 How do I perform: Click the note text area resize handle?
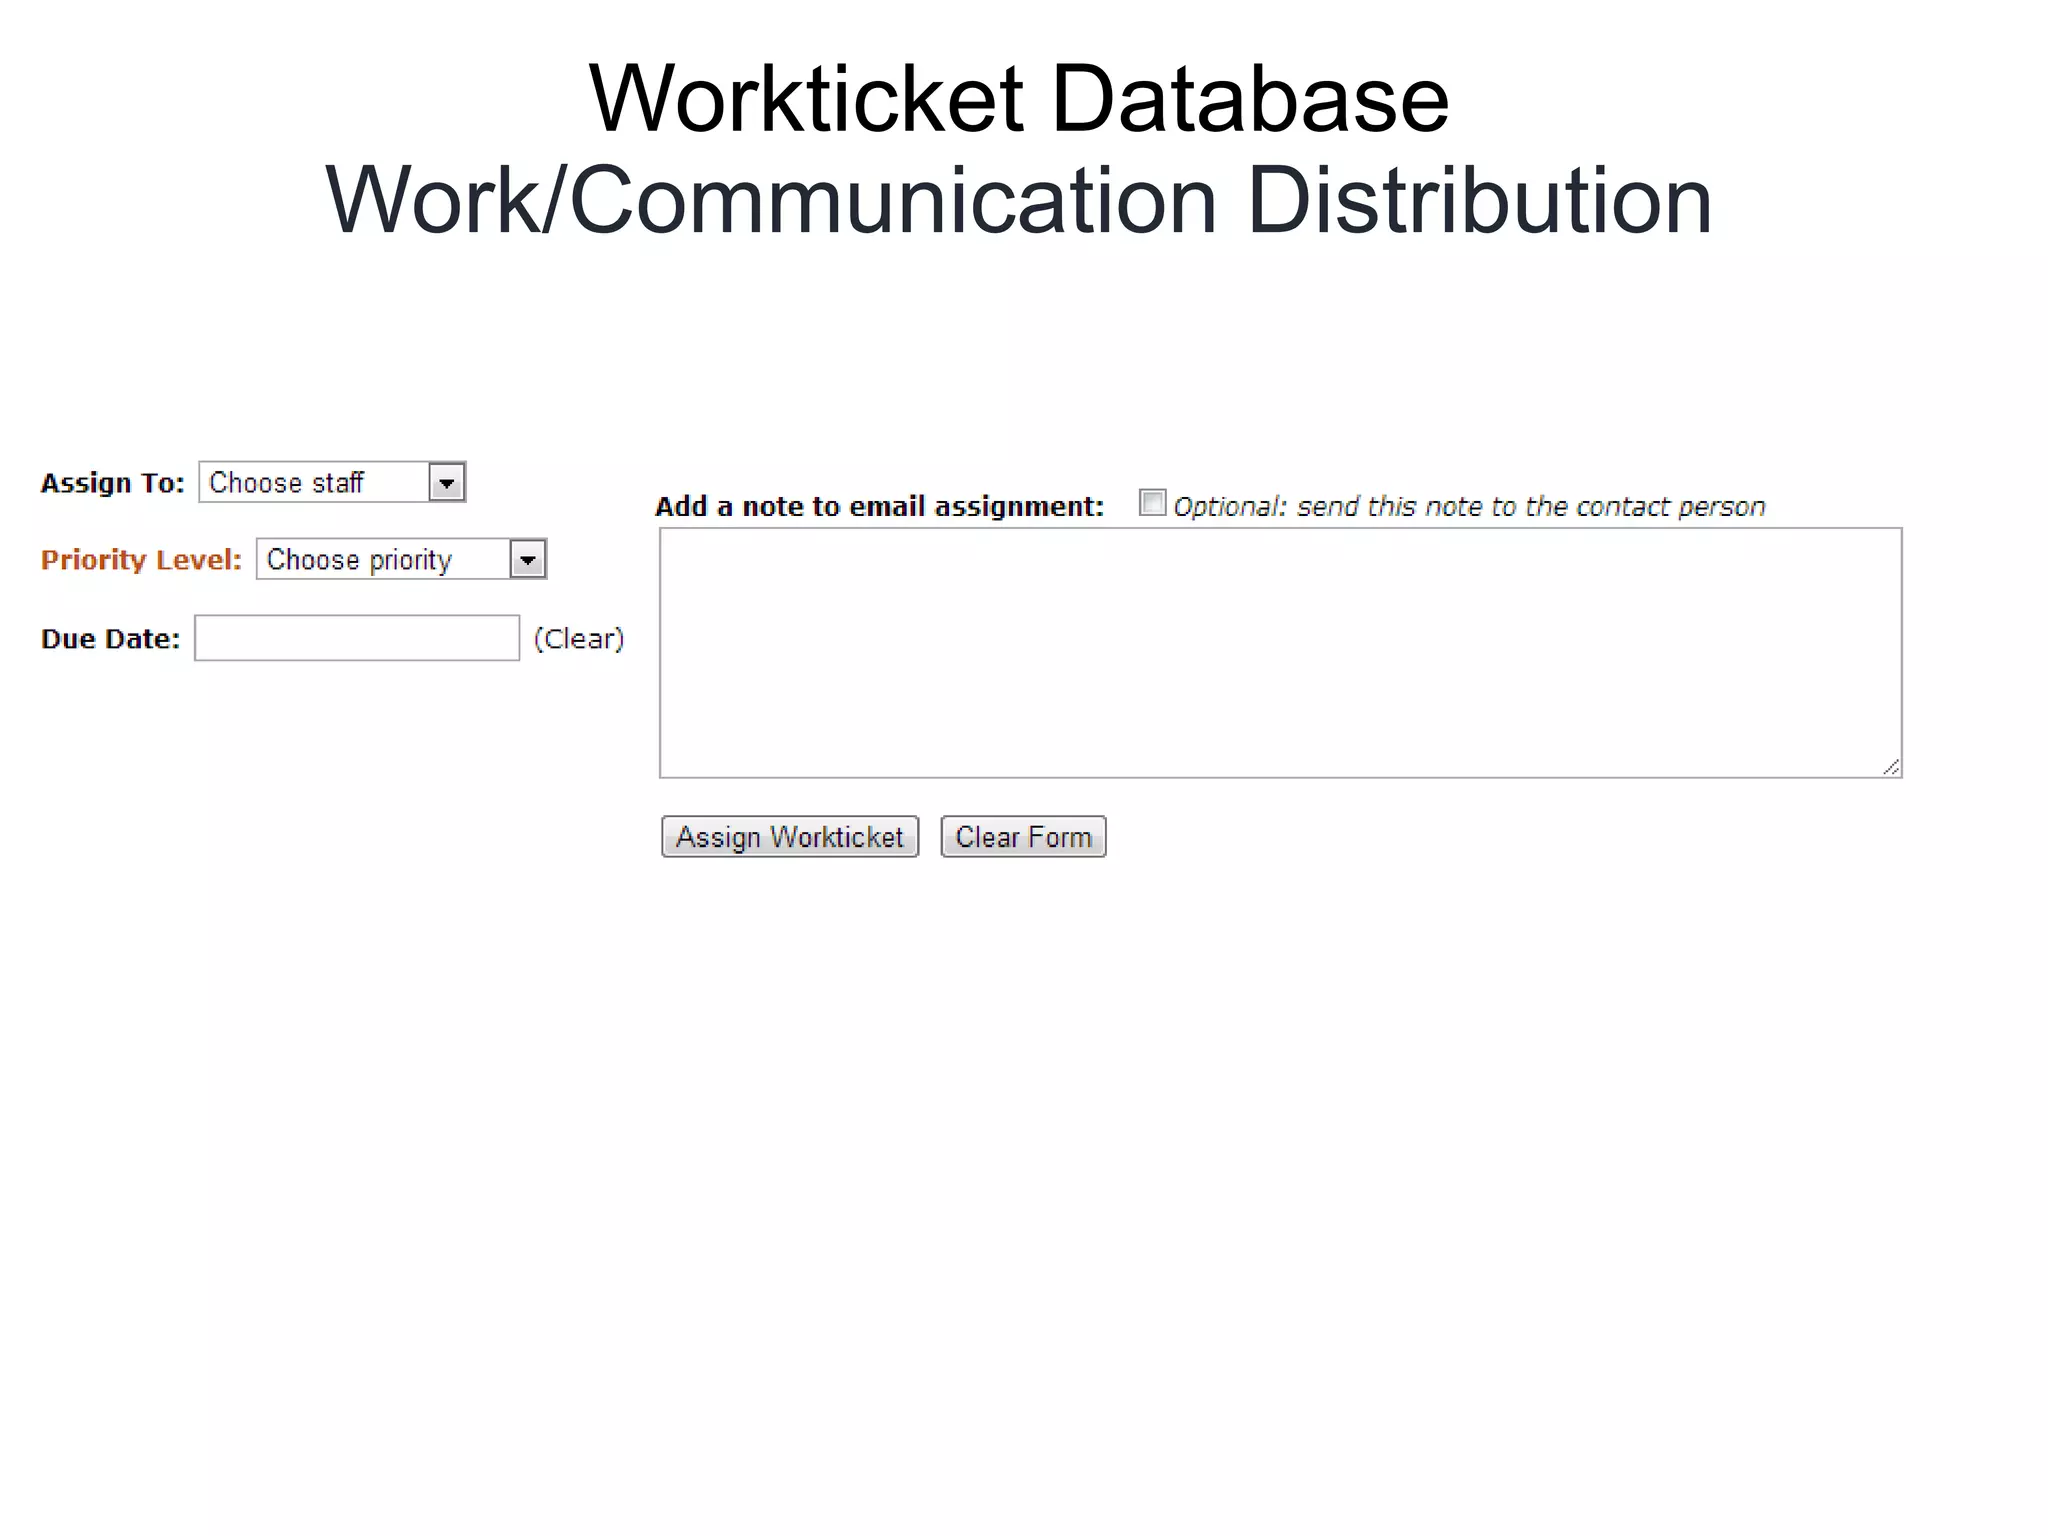[x=1890, y=767]
